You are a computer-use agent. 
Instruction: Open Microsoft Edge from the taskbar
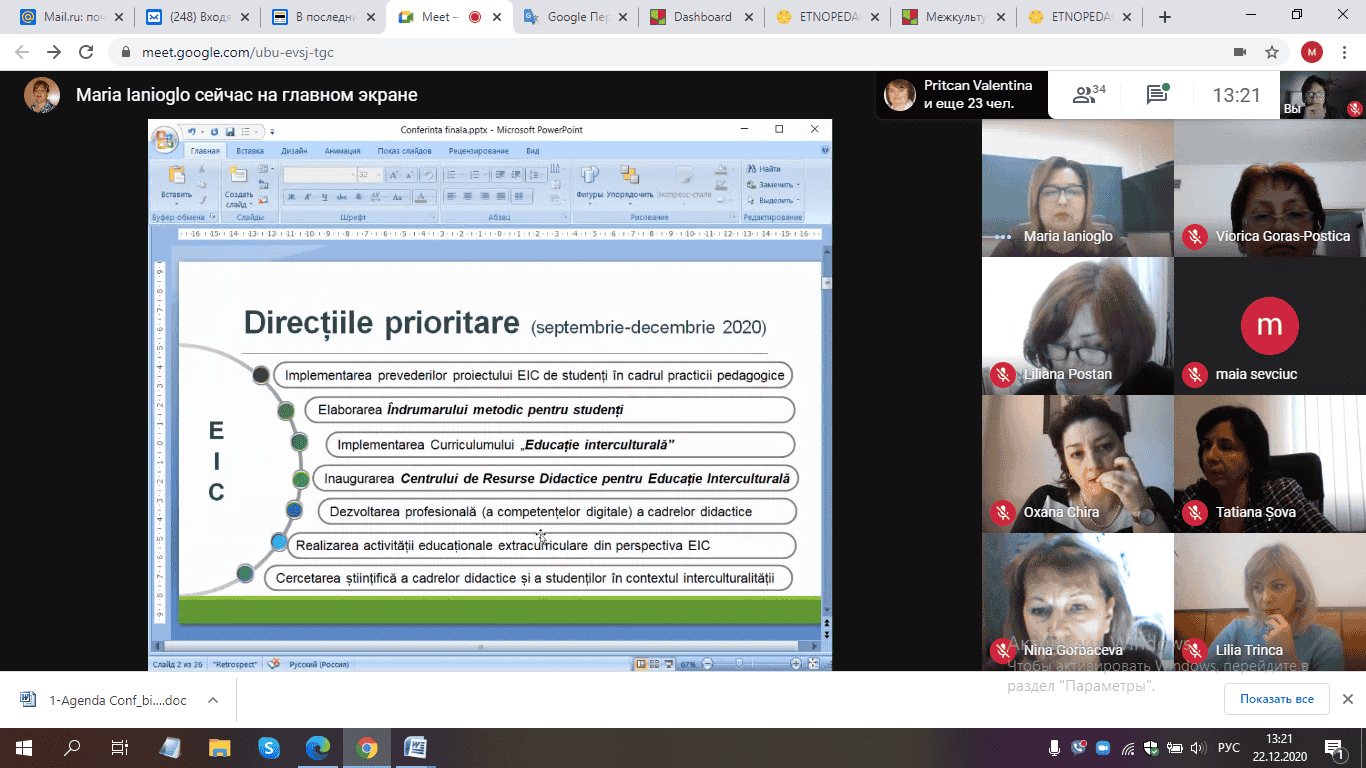(317, 747)
